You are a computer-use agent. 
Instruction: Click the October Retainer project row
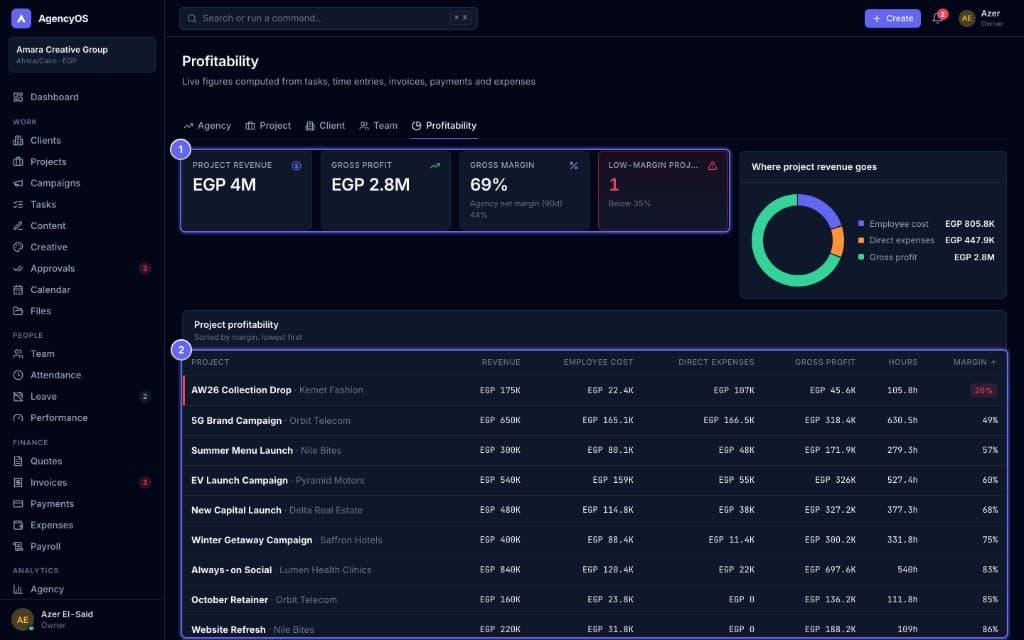coord(594,600)
